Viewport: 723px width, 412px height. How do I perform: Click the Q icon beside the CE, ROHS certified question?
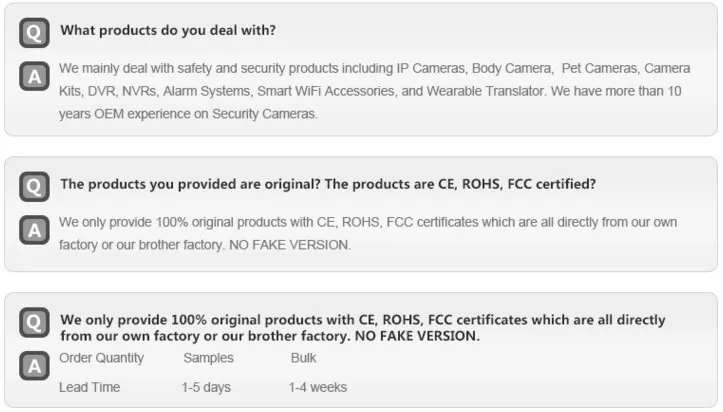[x=34, y=186]
